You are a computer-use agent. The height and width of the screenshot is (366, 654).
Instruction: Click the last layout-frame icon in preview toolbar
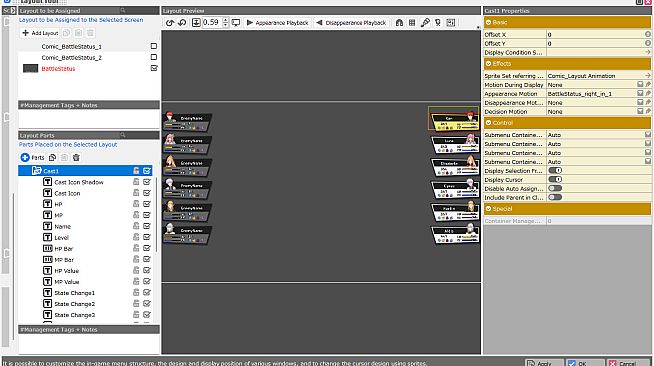pos(451,23)
